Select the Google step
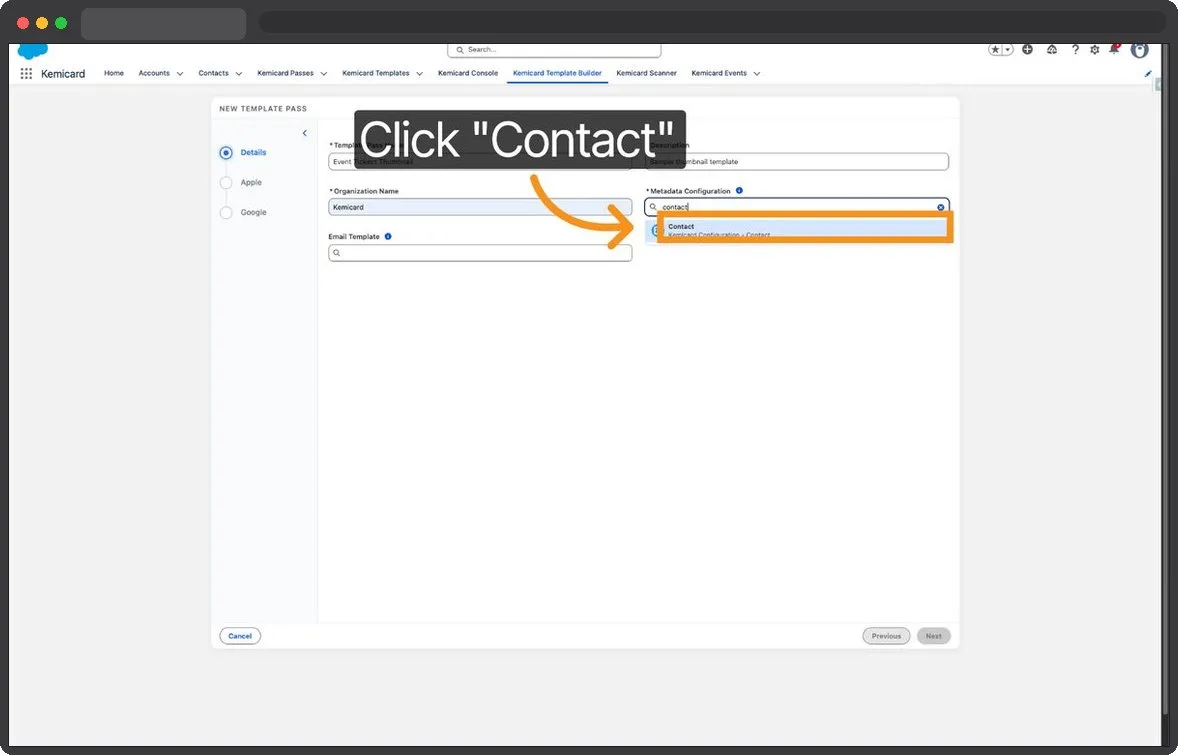 coord(243,213)
